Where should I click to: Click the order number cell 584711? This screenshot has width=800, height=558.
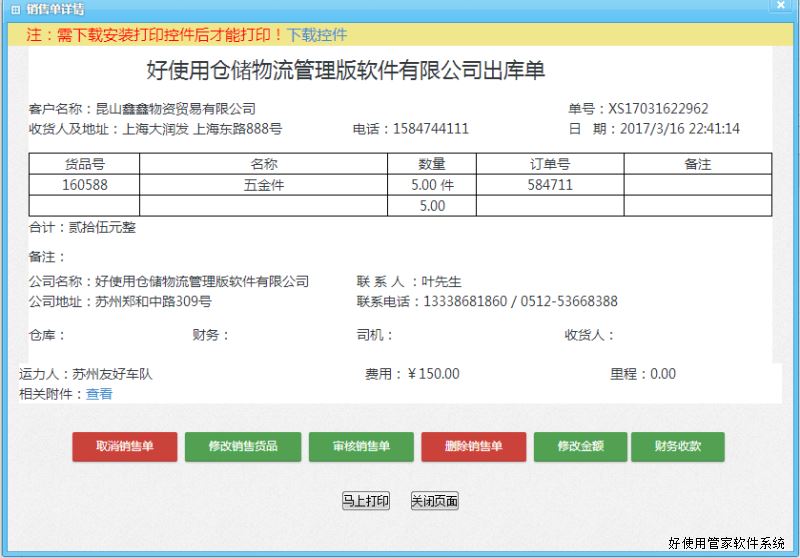pyautogui.click(x=550, y=185)
